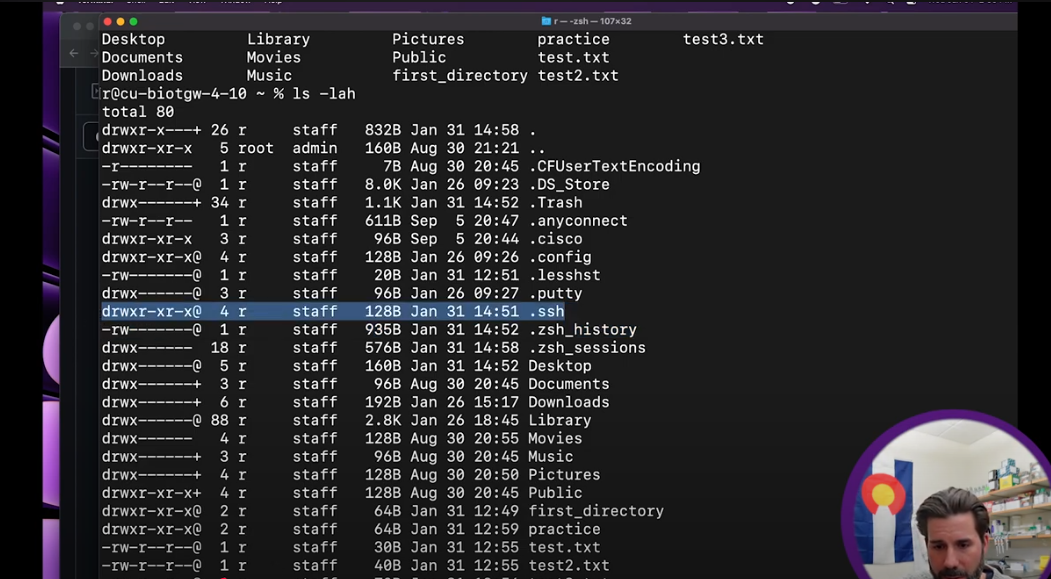Click the title text "r — -zsh — 107×32"
The height and width of the screenshot is (579, 1051).
click(593, 21)
